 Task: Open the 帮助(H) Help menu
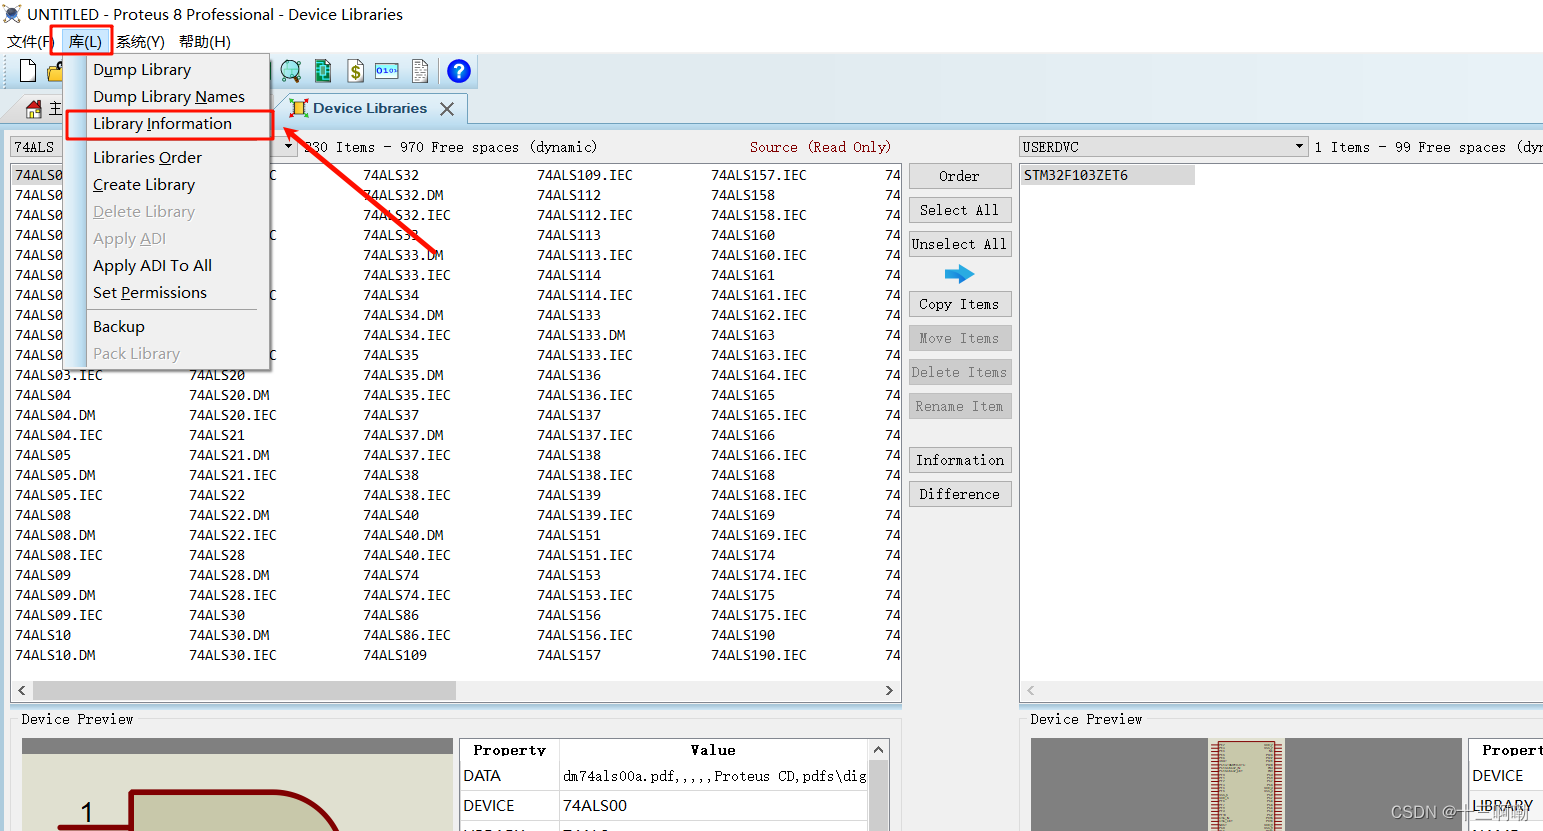[x=205, y=41]
